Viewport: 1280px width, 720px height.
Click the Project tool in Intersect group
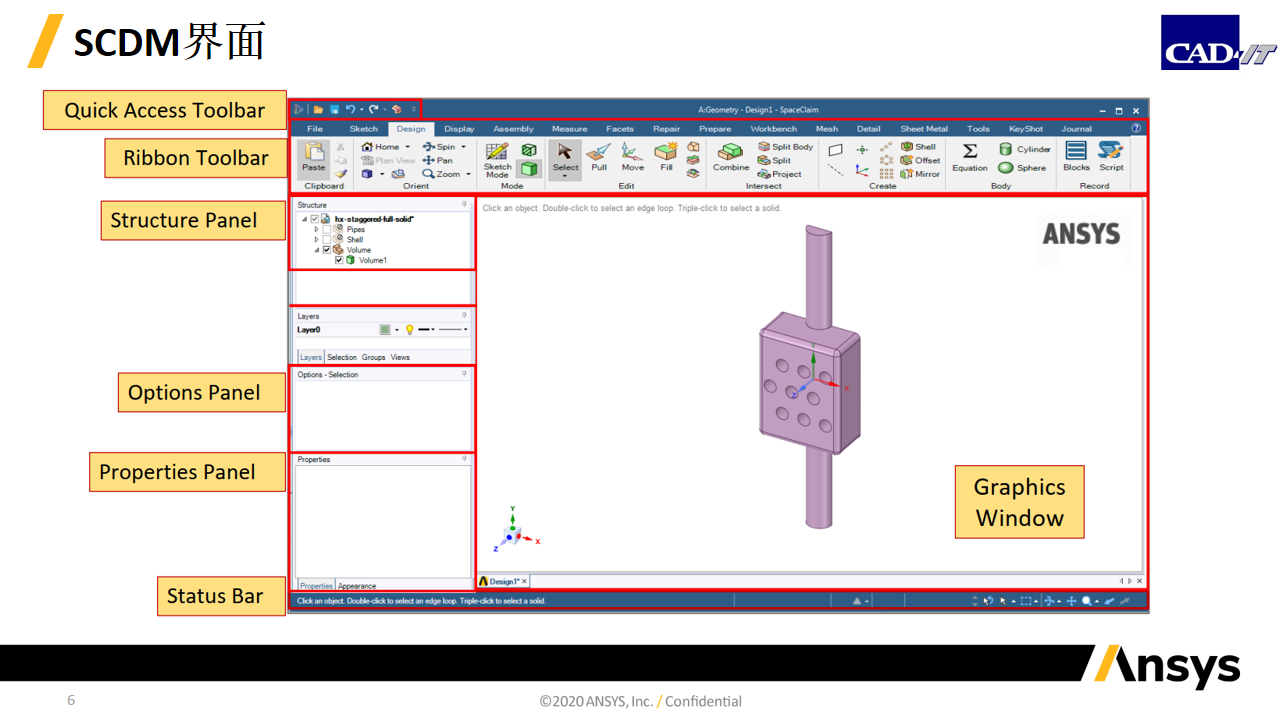(780, 174)
